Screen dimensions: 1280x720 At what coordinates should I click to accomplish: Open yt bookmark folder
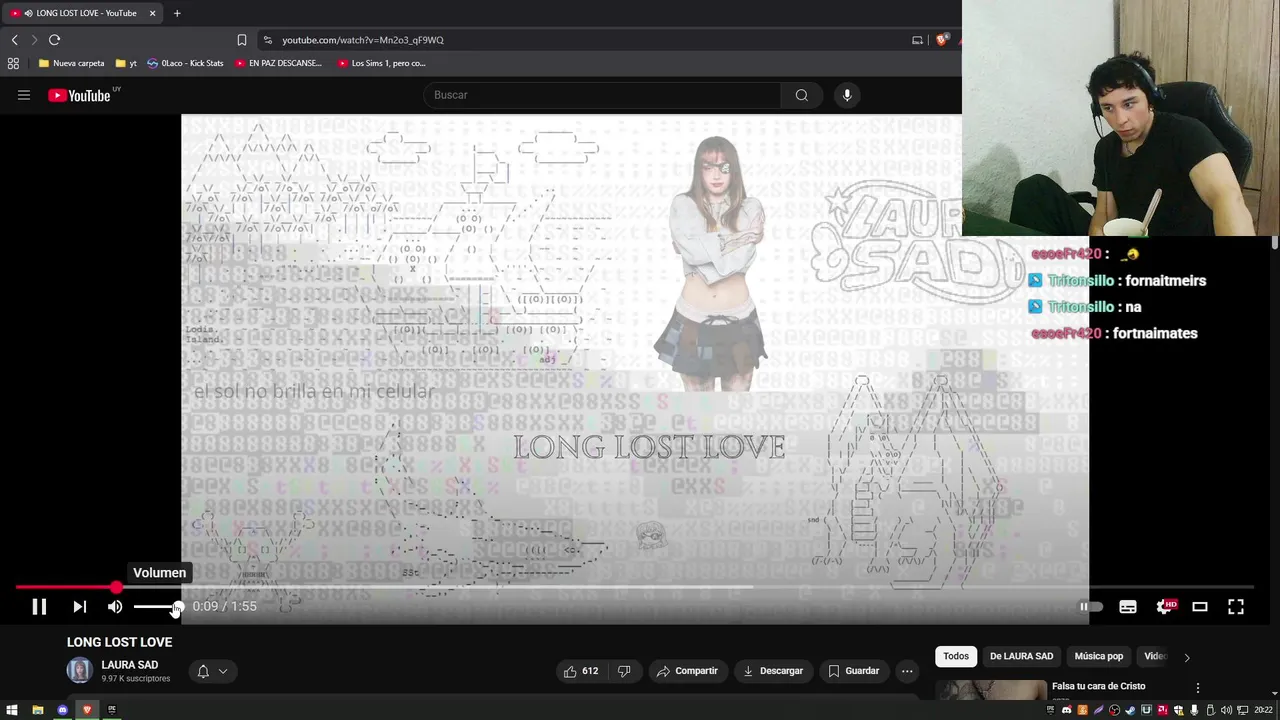(x=126, y=63)
